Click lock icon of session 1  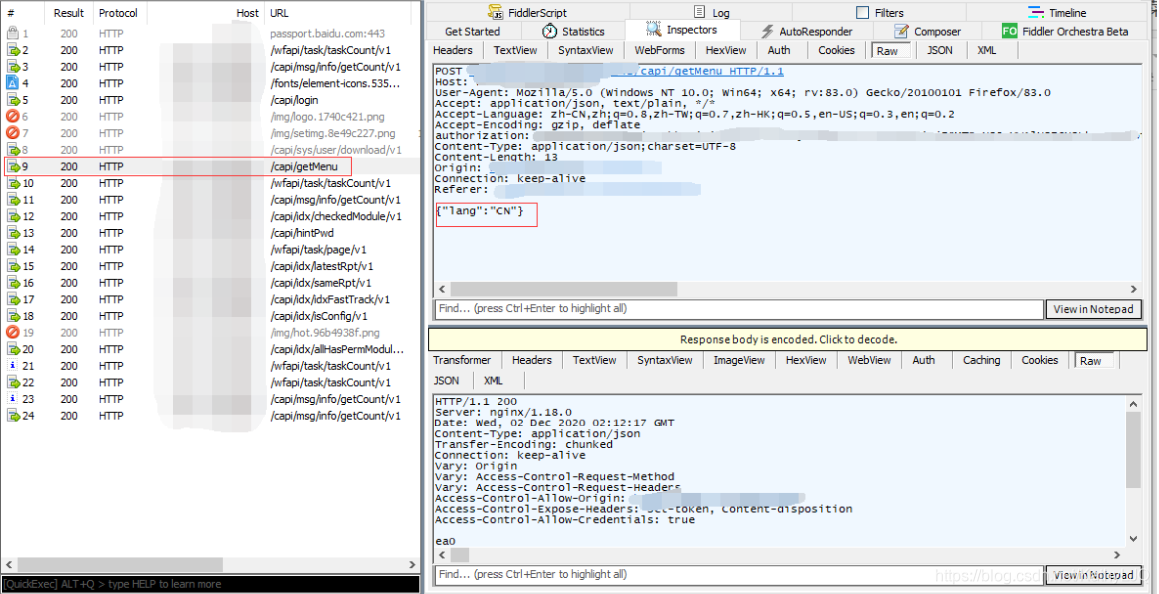13,33
